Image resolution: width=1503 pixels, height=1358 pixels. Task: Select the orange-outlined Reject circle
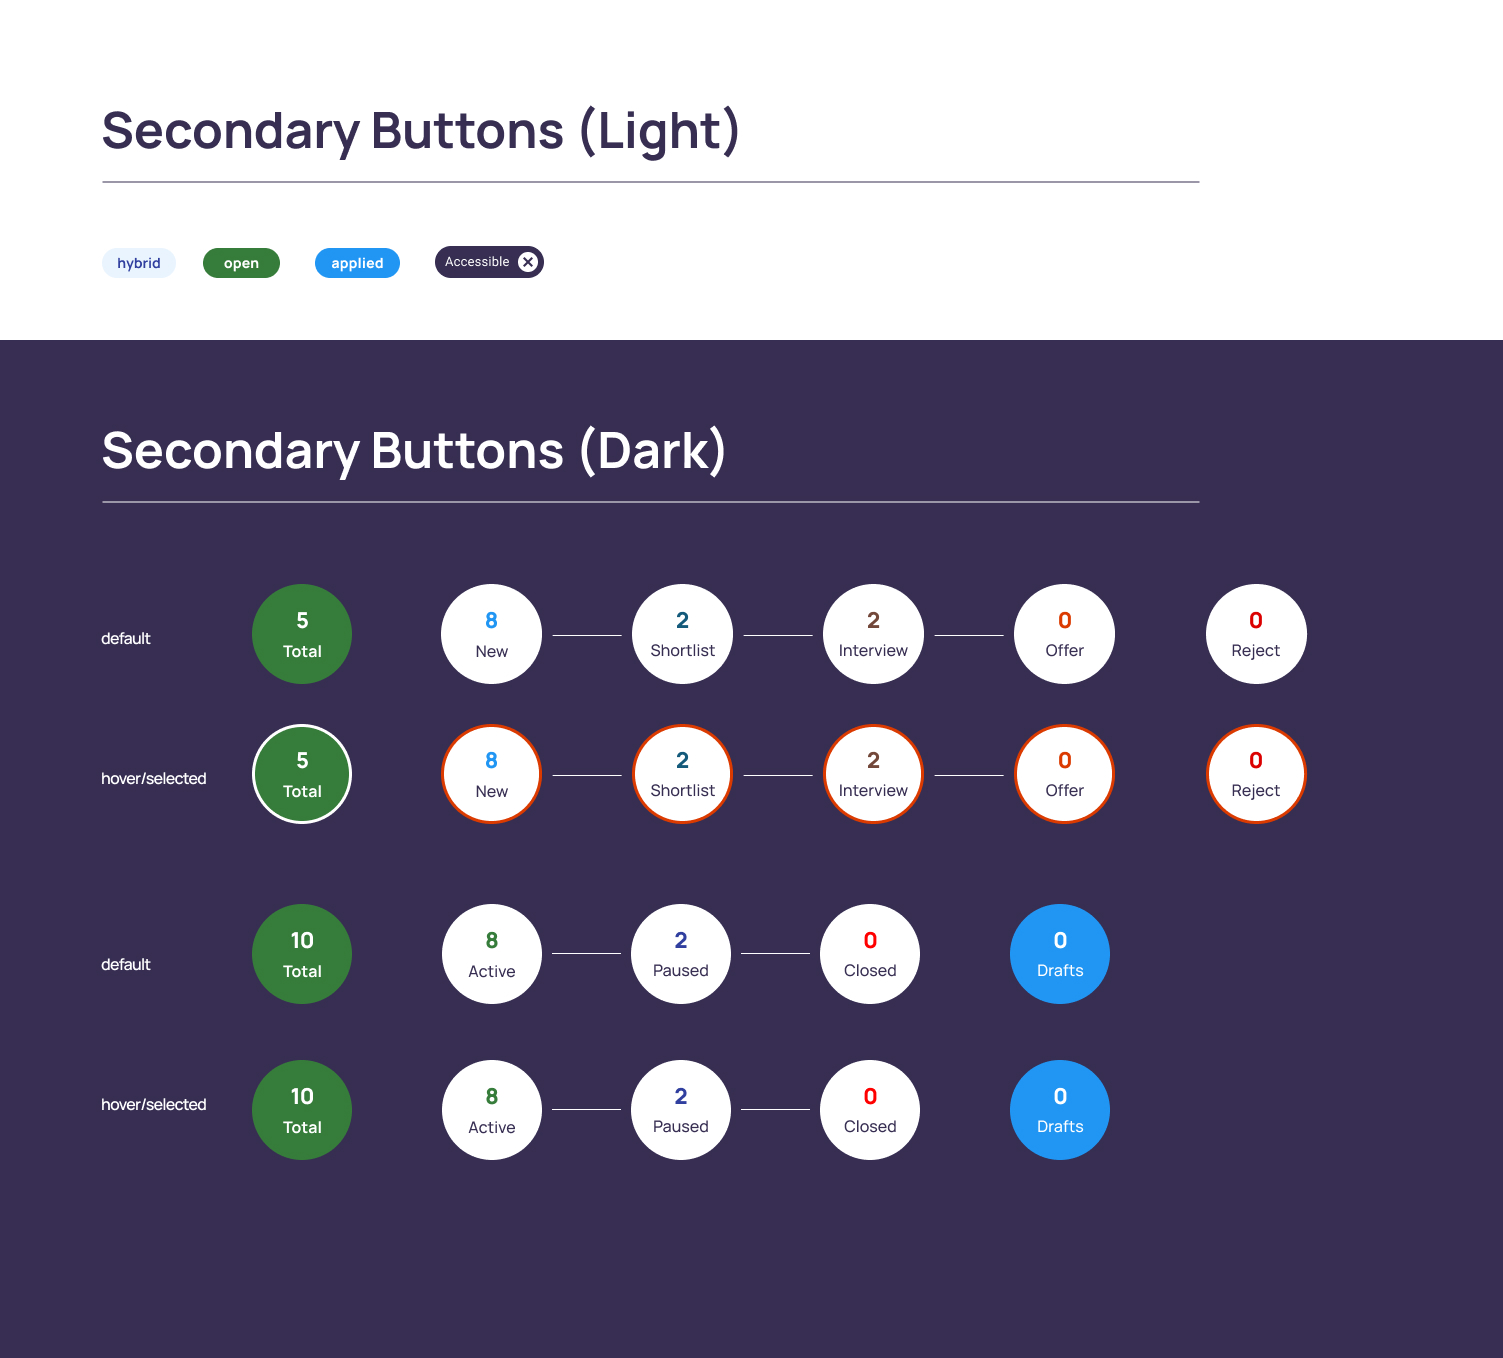[1256, 774]
